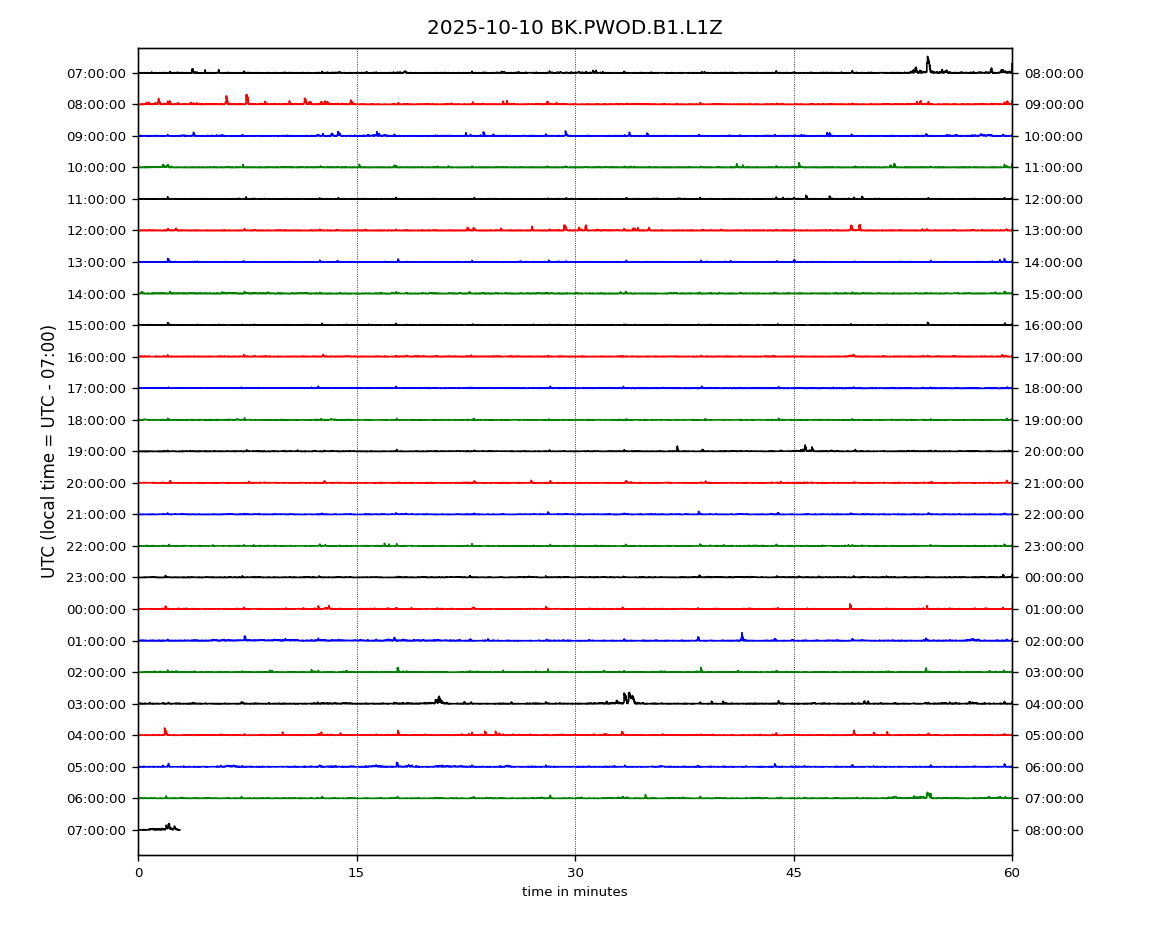Viewport: 1150px width, 950px height.
Task: Click the large black spike near minute 54 on top trace
Action: [x=927, y=63]
